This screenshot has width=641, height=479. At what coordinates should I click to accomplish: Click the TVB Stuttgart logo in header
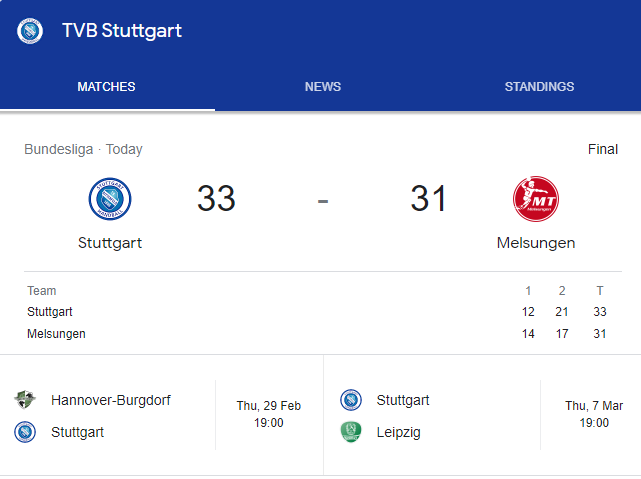tap(30, 31)
